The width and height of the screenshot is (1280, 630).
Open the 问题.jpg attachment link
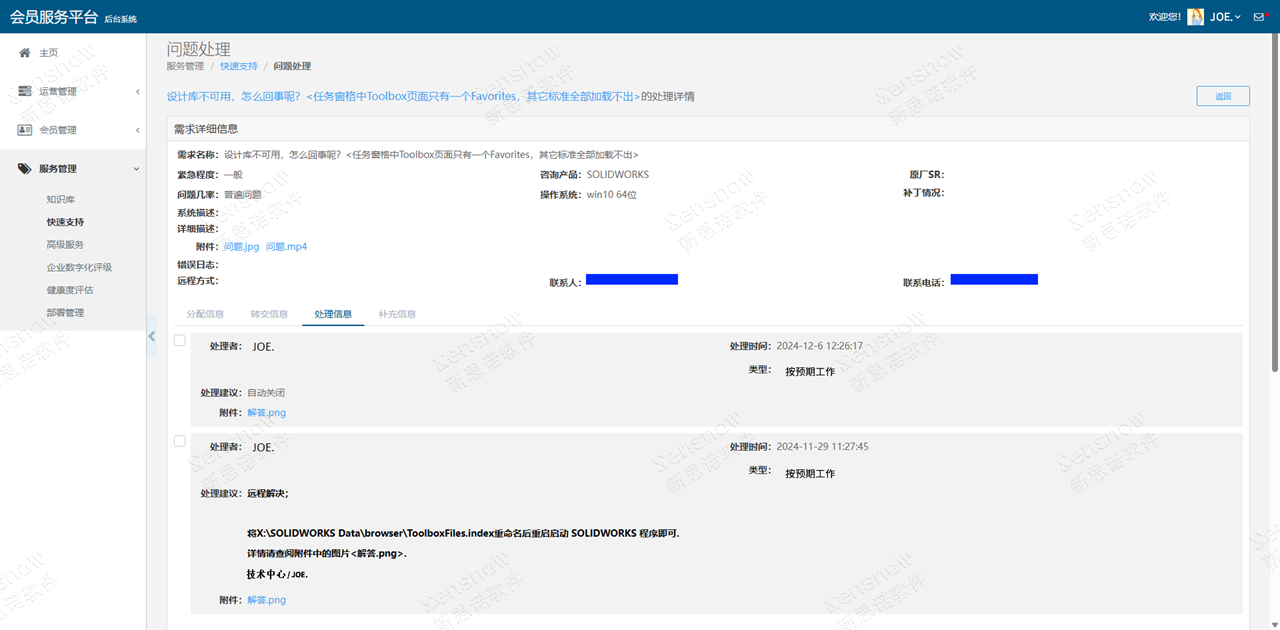pyautogui.click(x=241, y=247)
